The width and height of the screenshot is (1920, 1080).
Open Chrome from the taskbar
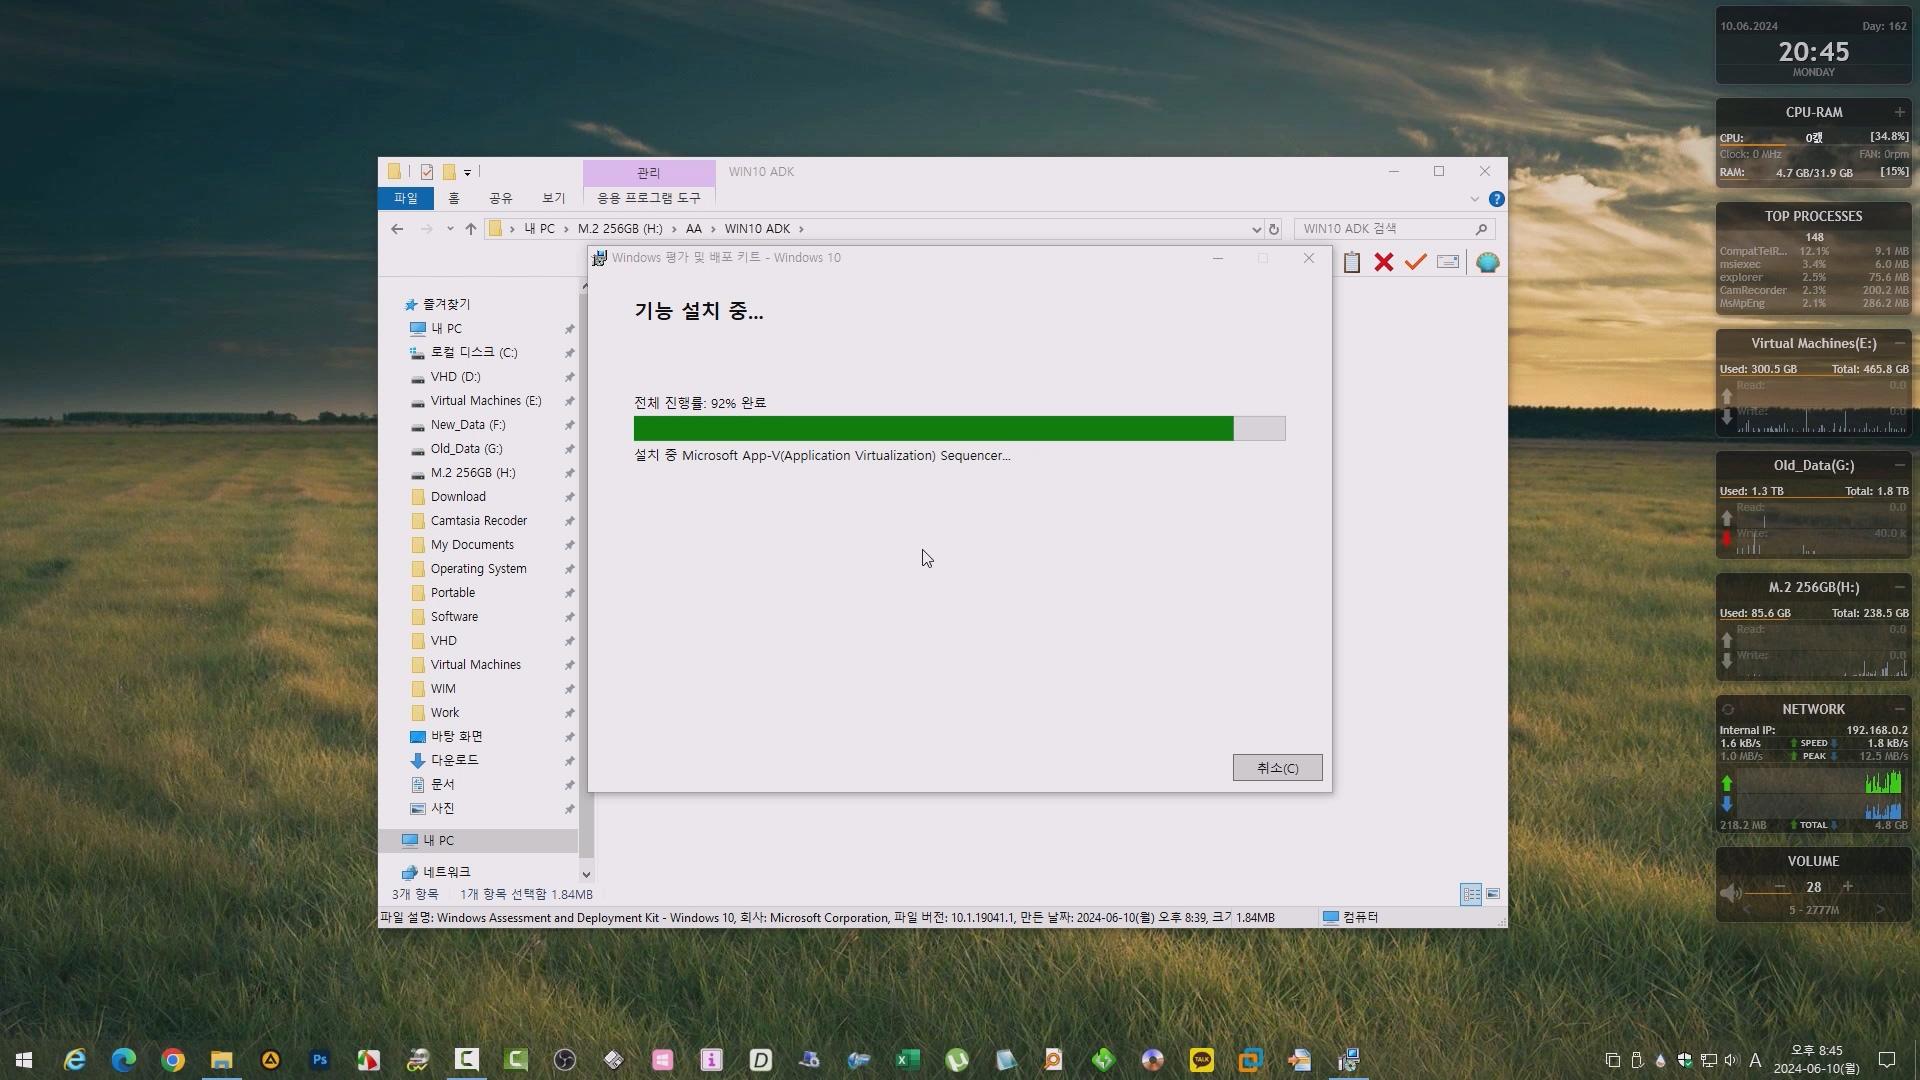pyautogui.click(x=173, y=1060)
